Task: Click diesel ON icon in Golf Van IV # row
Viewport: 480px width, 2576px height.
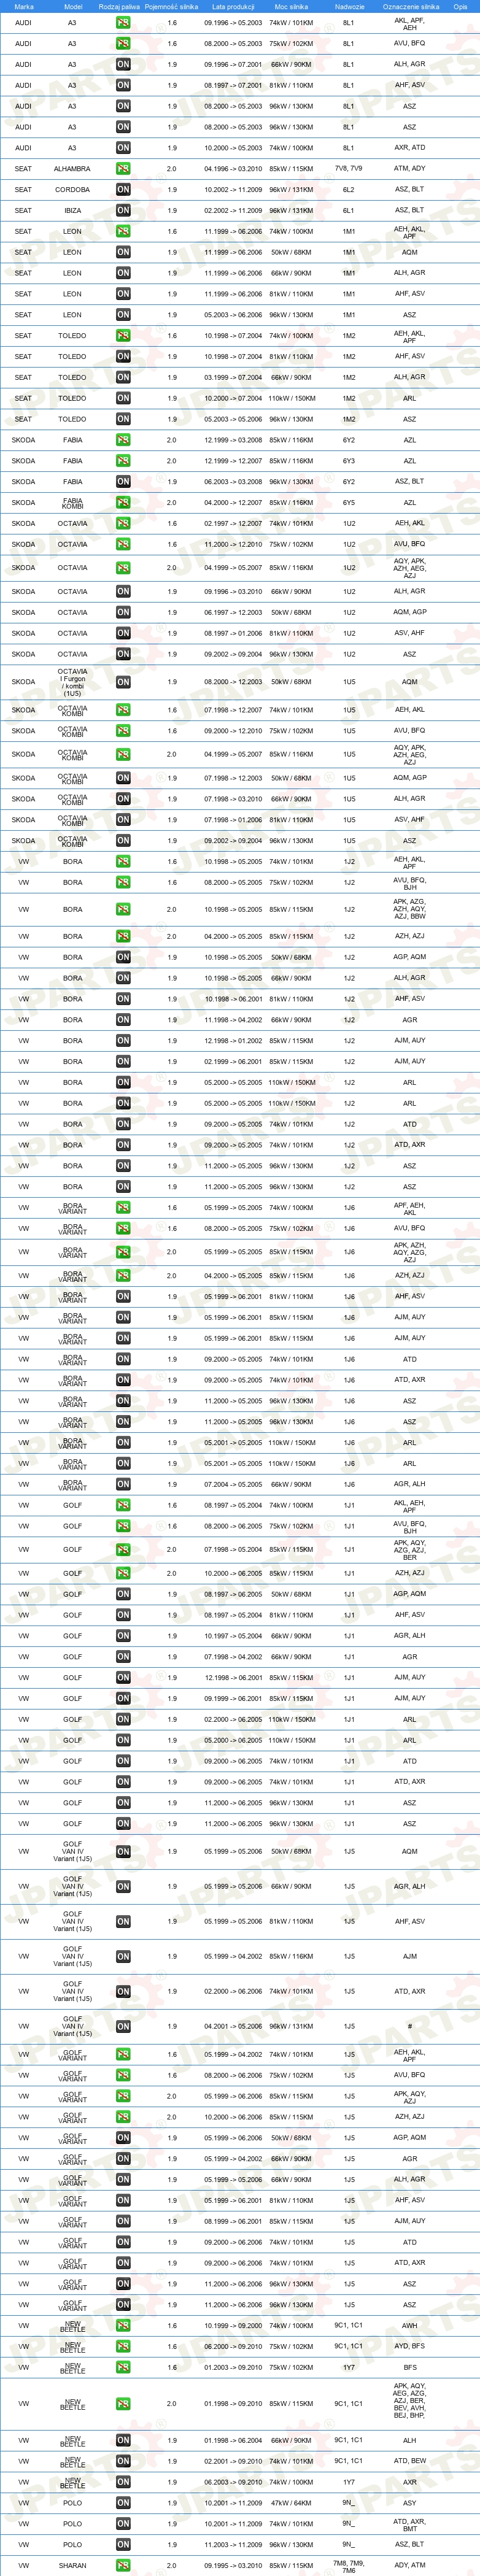Action: [123, 2027]
